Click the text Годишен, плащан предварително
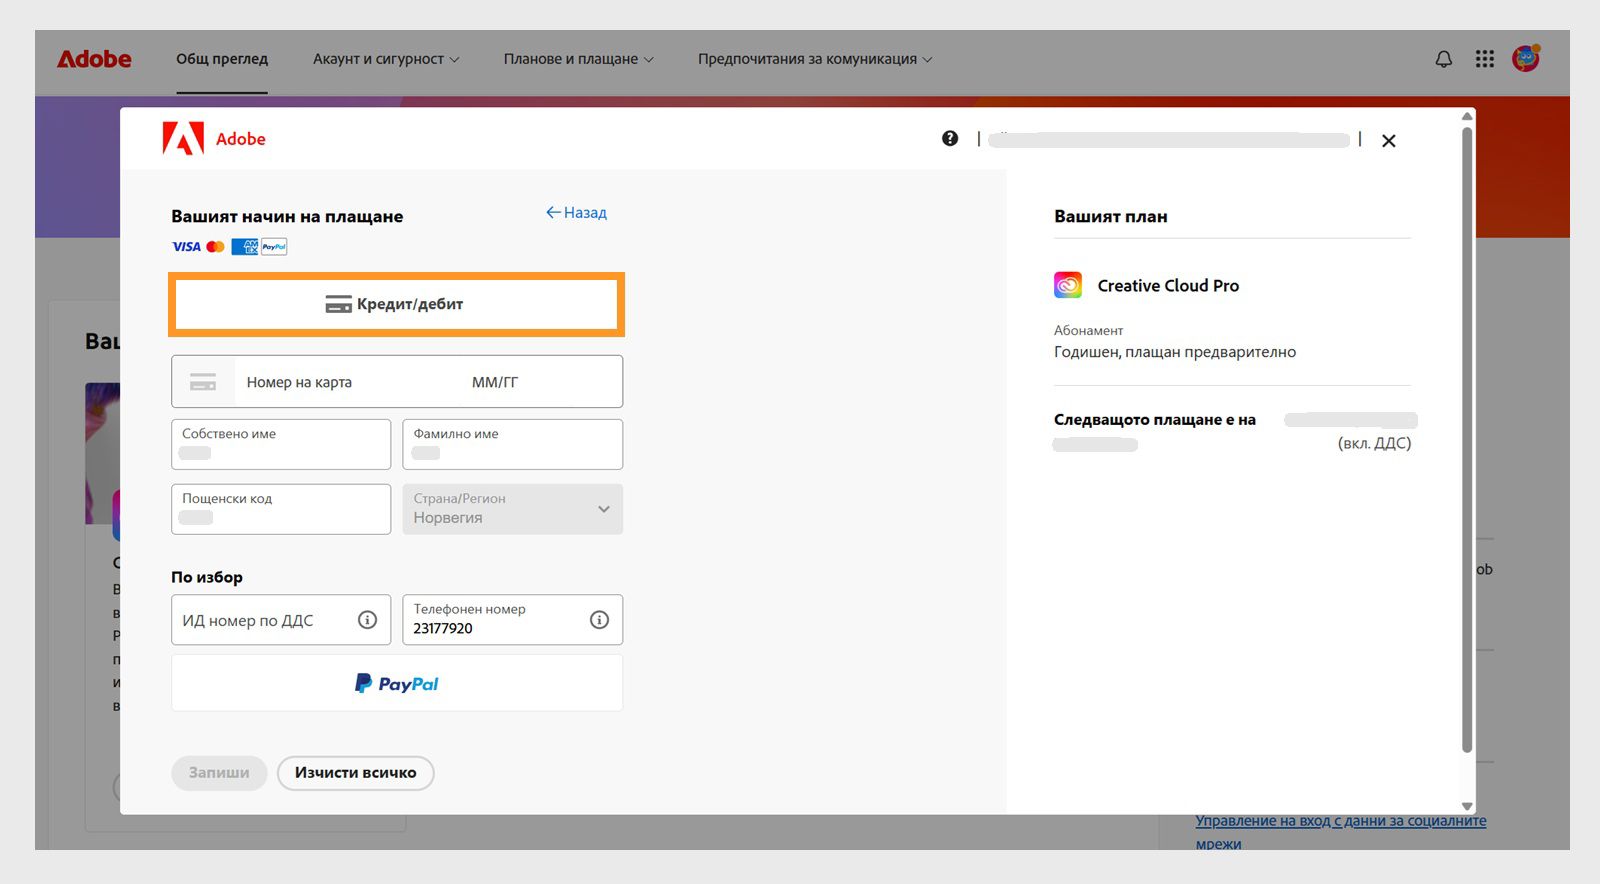The height and width of the screenshot is (884, 1600). point(1175,352)
